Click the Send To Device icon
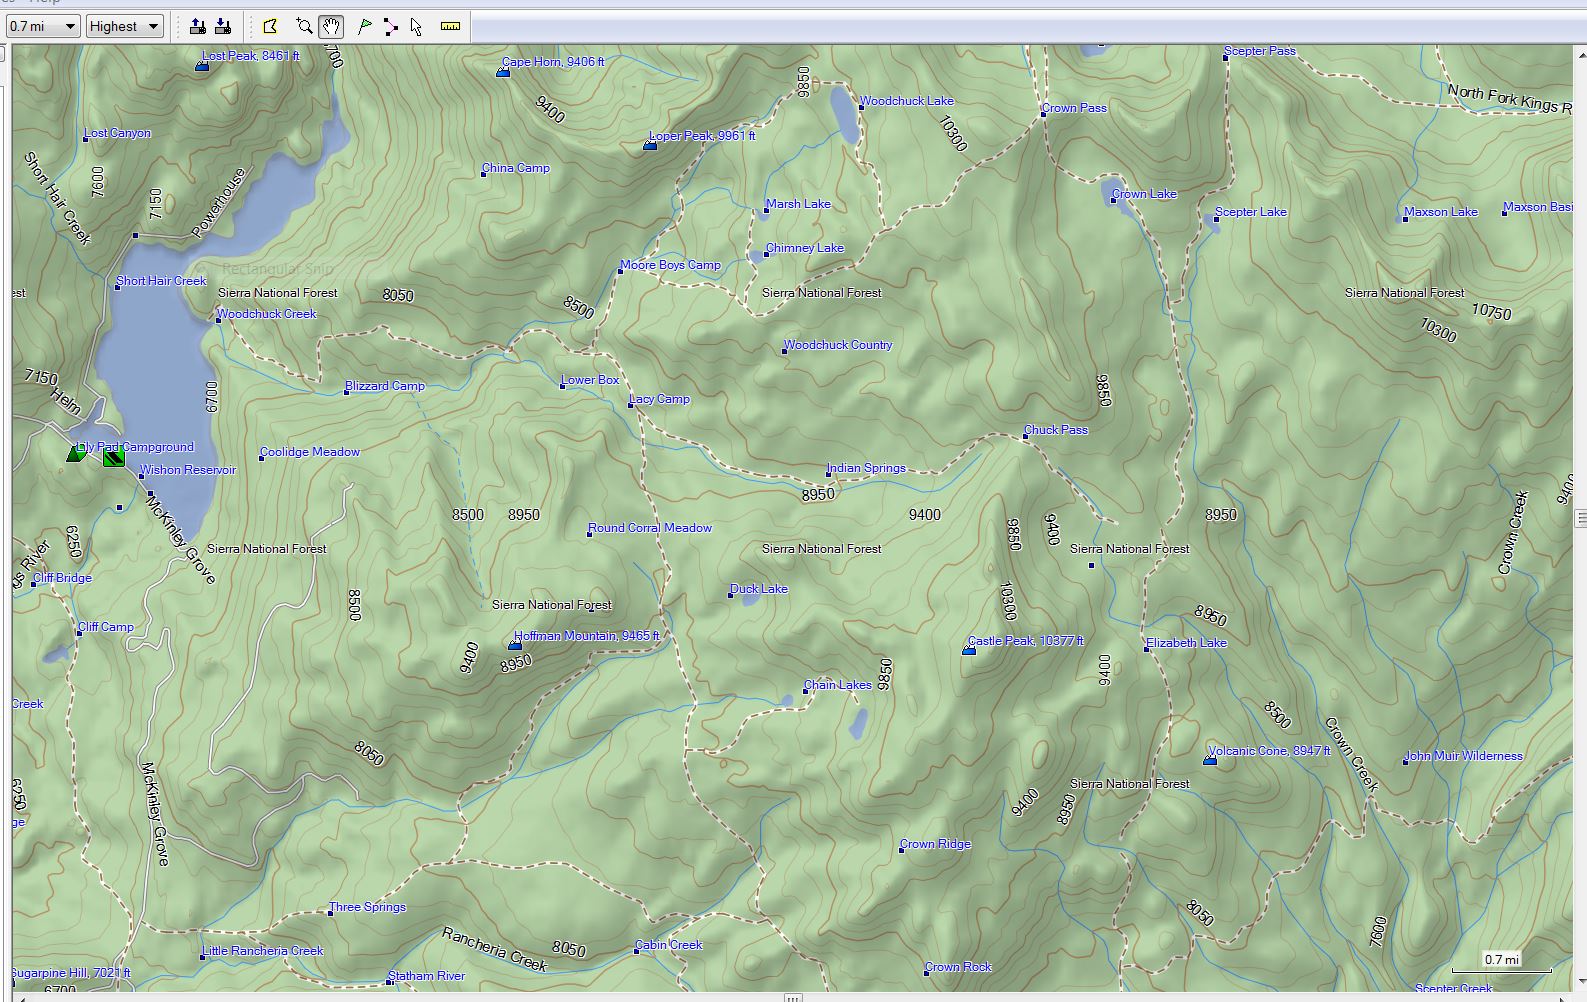 click(198, 27)
